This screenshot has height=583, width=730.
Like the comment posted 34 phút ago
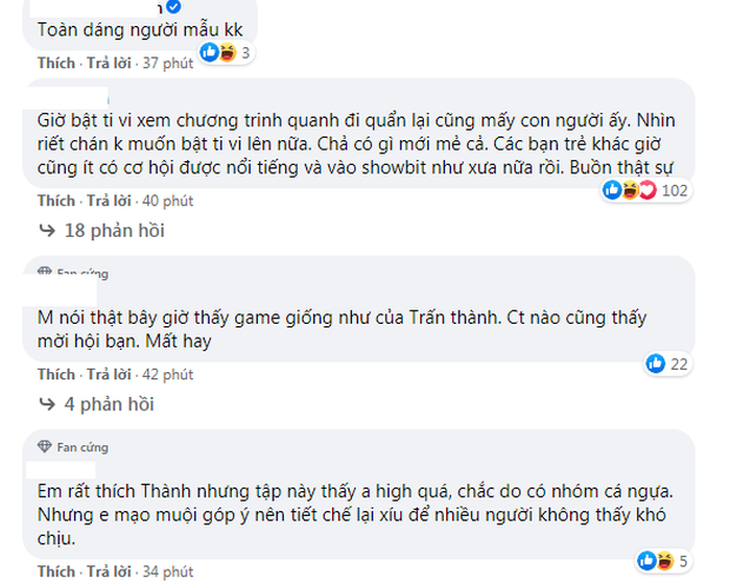[x=56, y=573]
